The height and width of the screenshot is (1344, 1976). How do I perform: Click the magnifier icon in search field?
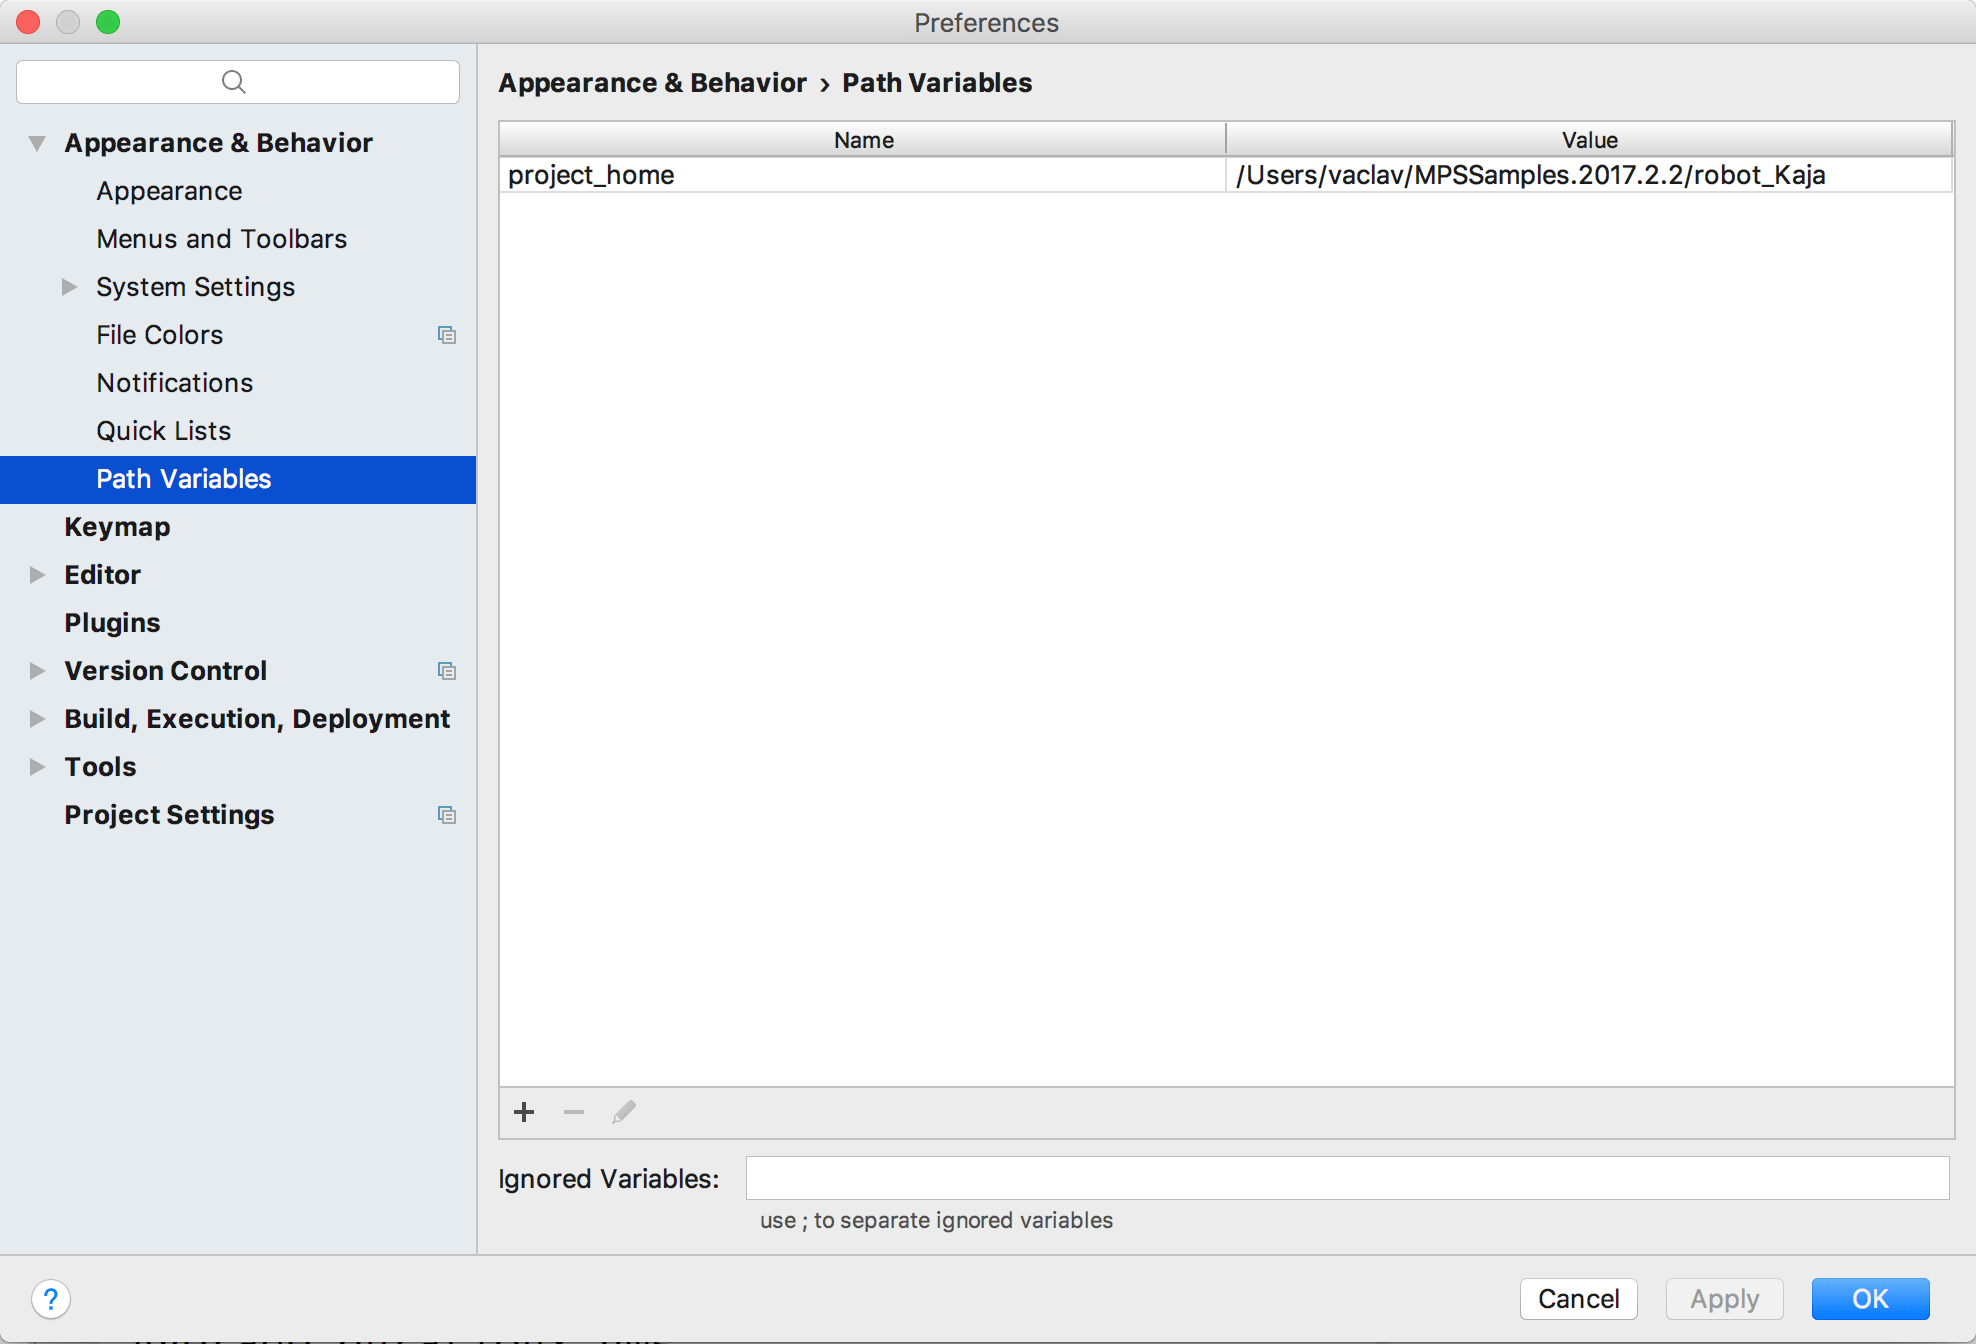point(234,82)
